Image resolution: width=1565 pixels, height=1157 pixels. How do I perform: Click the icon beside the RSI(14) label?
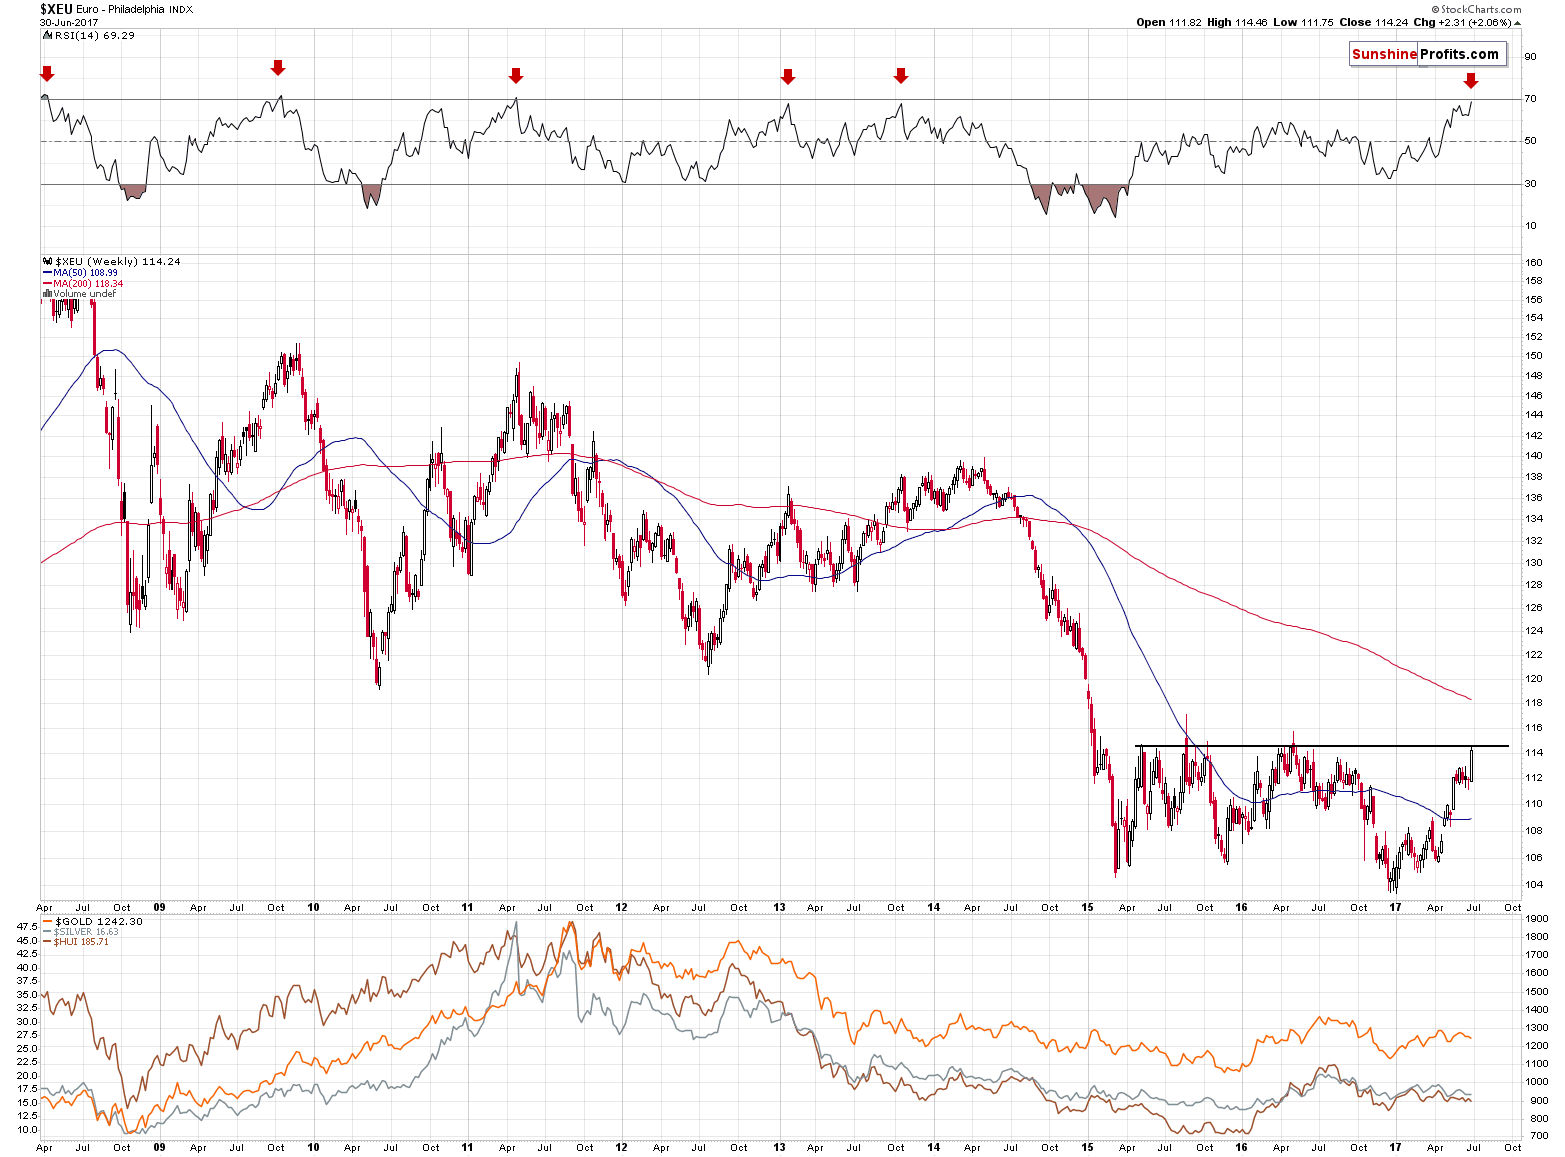46,35
